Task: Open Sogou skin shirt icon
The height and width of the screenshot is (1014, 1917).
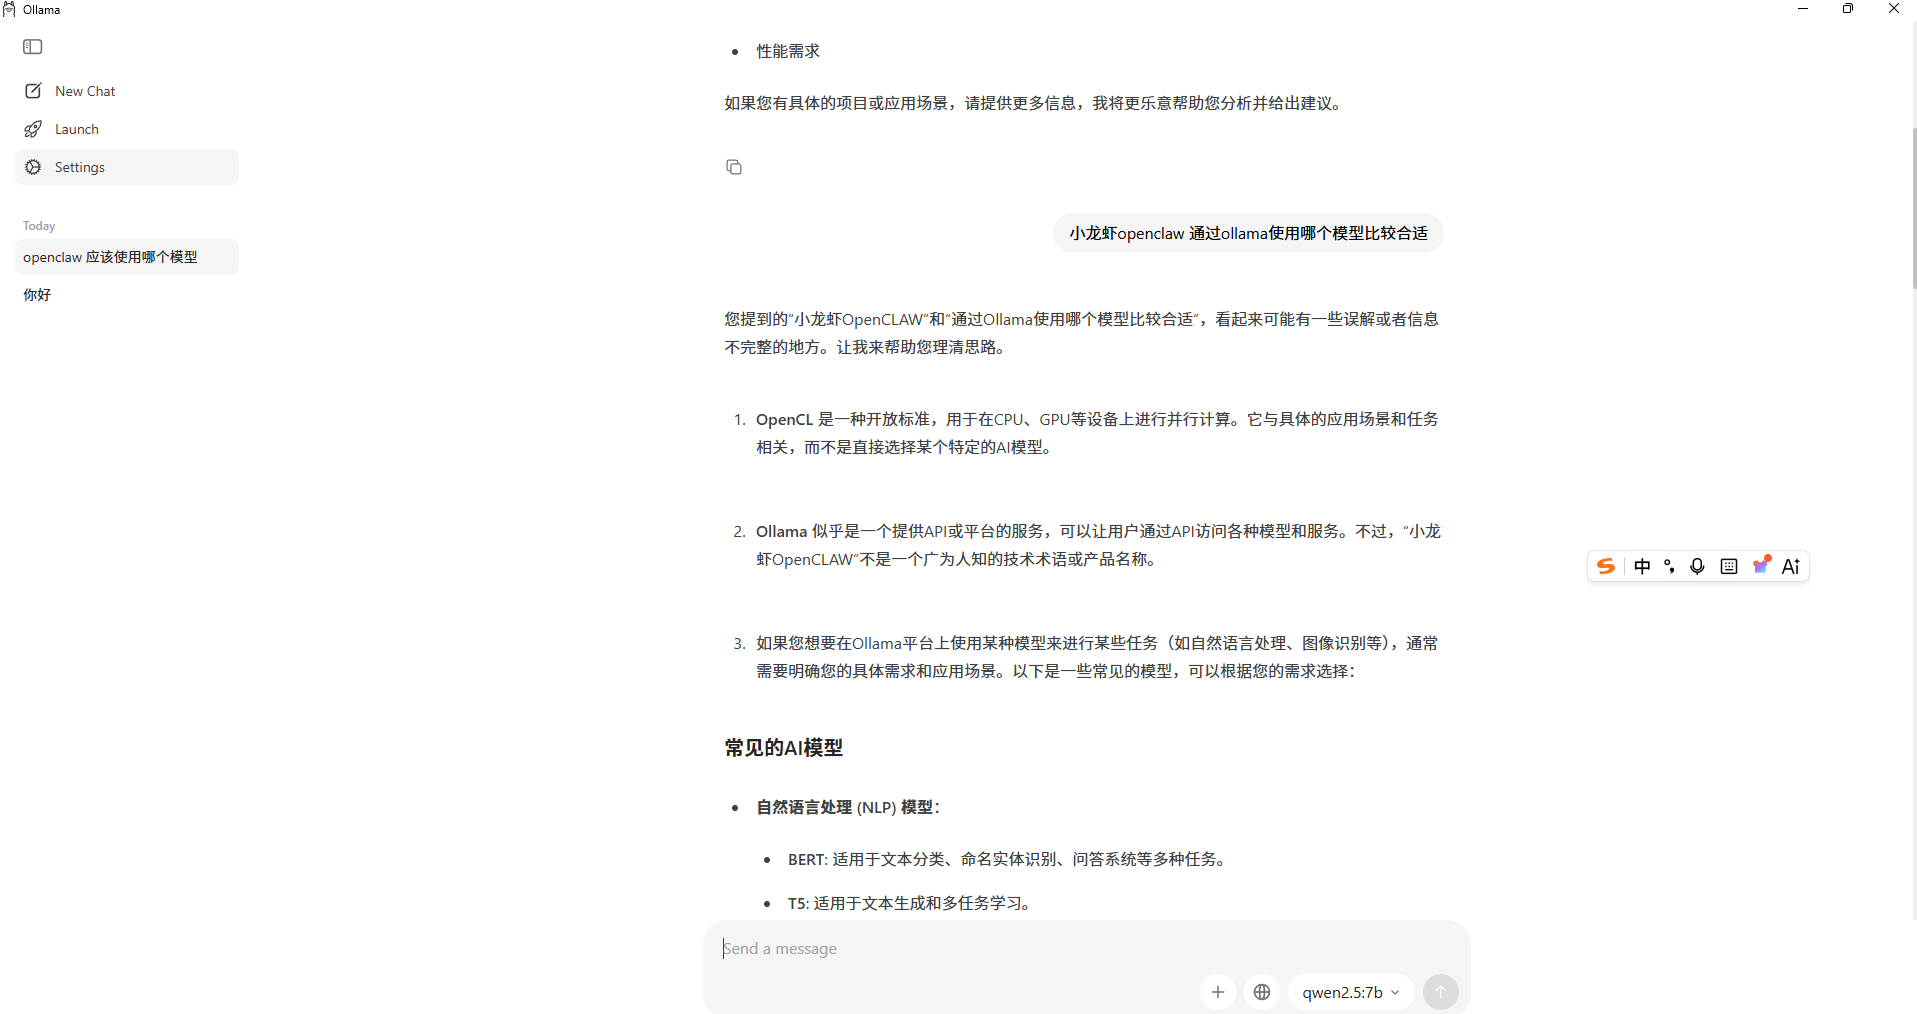Action: (1761, 565)
